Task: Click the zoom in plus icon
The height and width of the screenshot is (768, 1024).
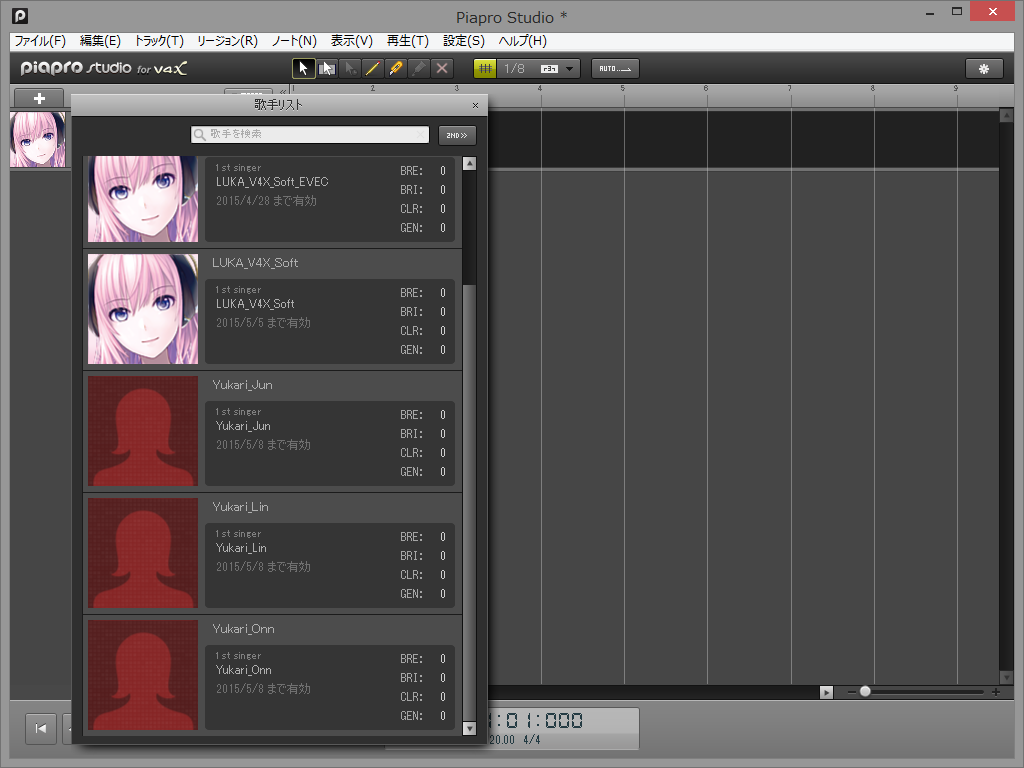Action: [x=996, y=692]
